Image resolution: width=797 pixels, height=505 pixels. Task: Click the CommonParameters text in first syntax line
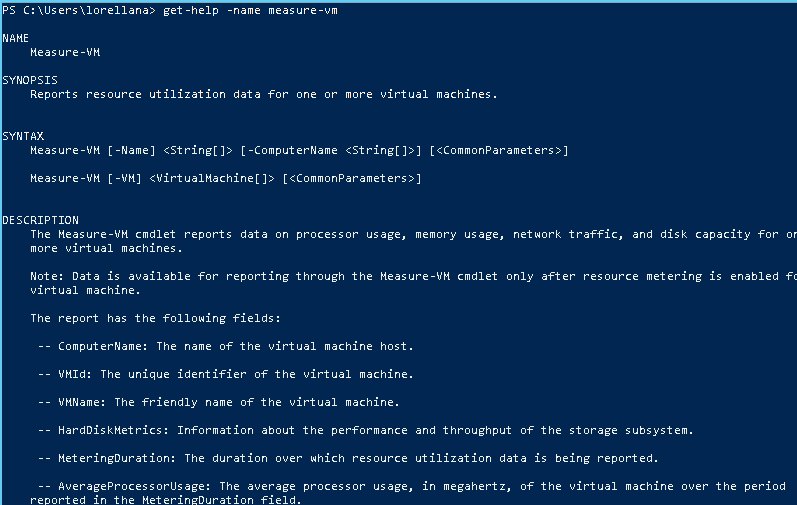pyautogui.click(x=499, y=150)
